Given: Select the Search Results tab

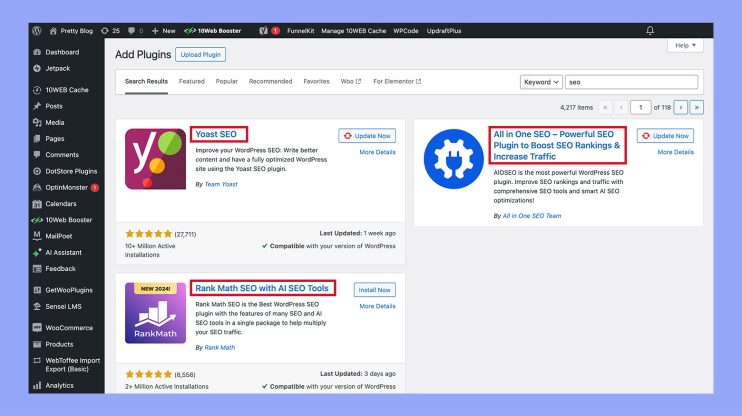Looking at the screenshot, I should [x=146, y=81].
